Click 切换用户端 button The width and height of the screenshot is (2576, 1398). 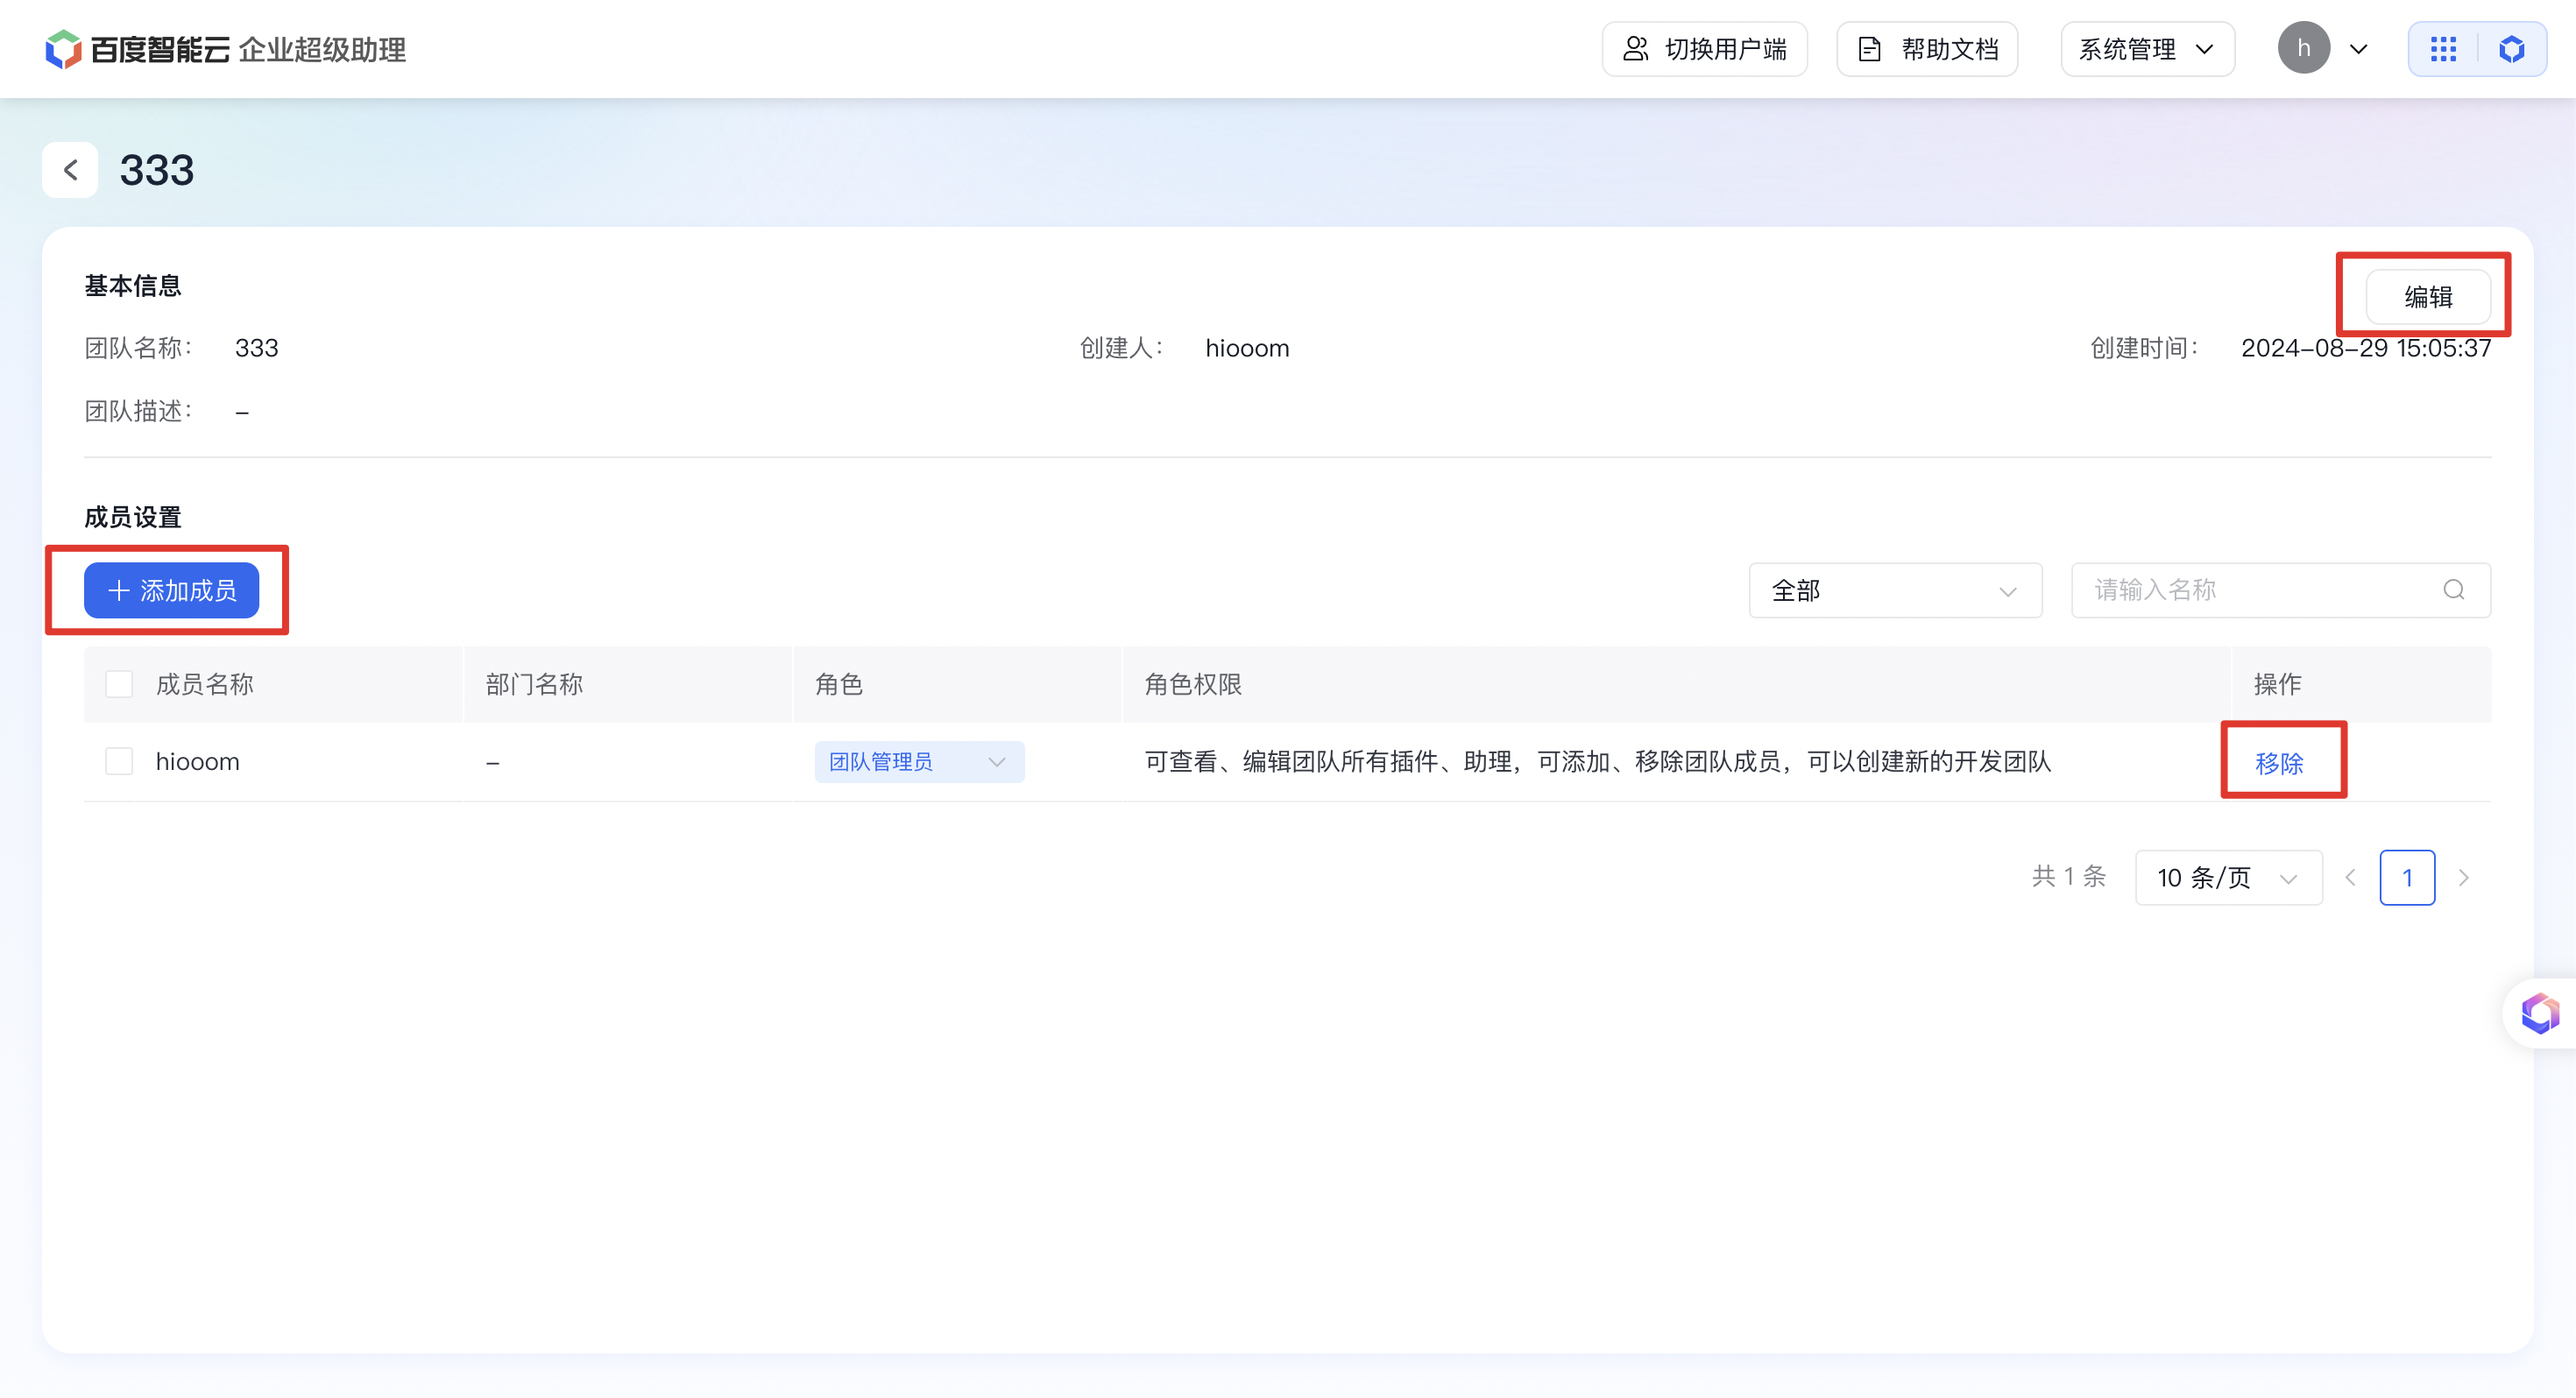click(1704, 49)
